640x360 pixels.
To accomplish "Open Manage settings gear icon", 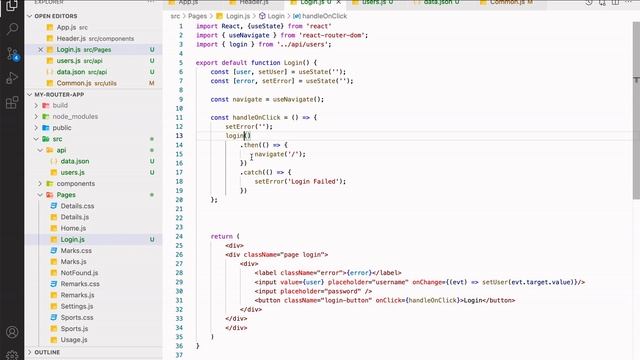I will (12, 355).
